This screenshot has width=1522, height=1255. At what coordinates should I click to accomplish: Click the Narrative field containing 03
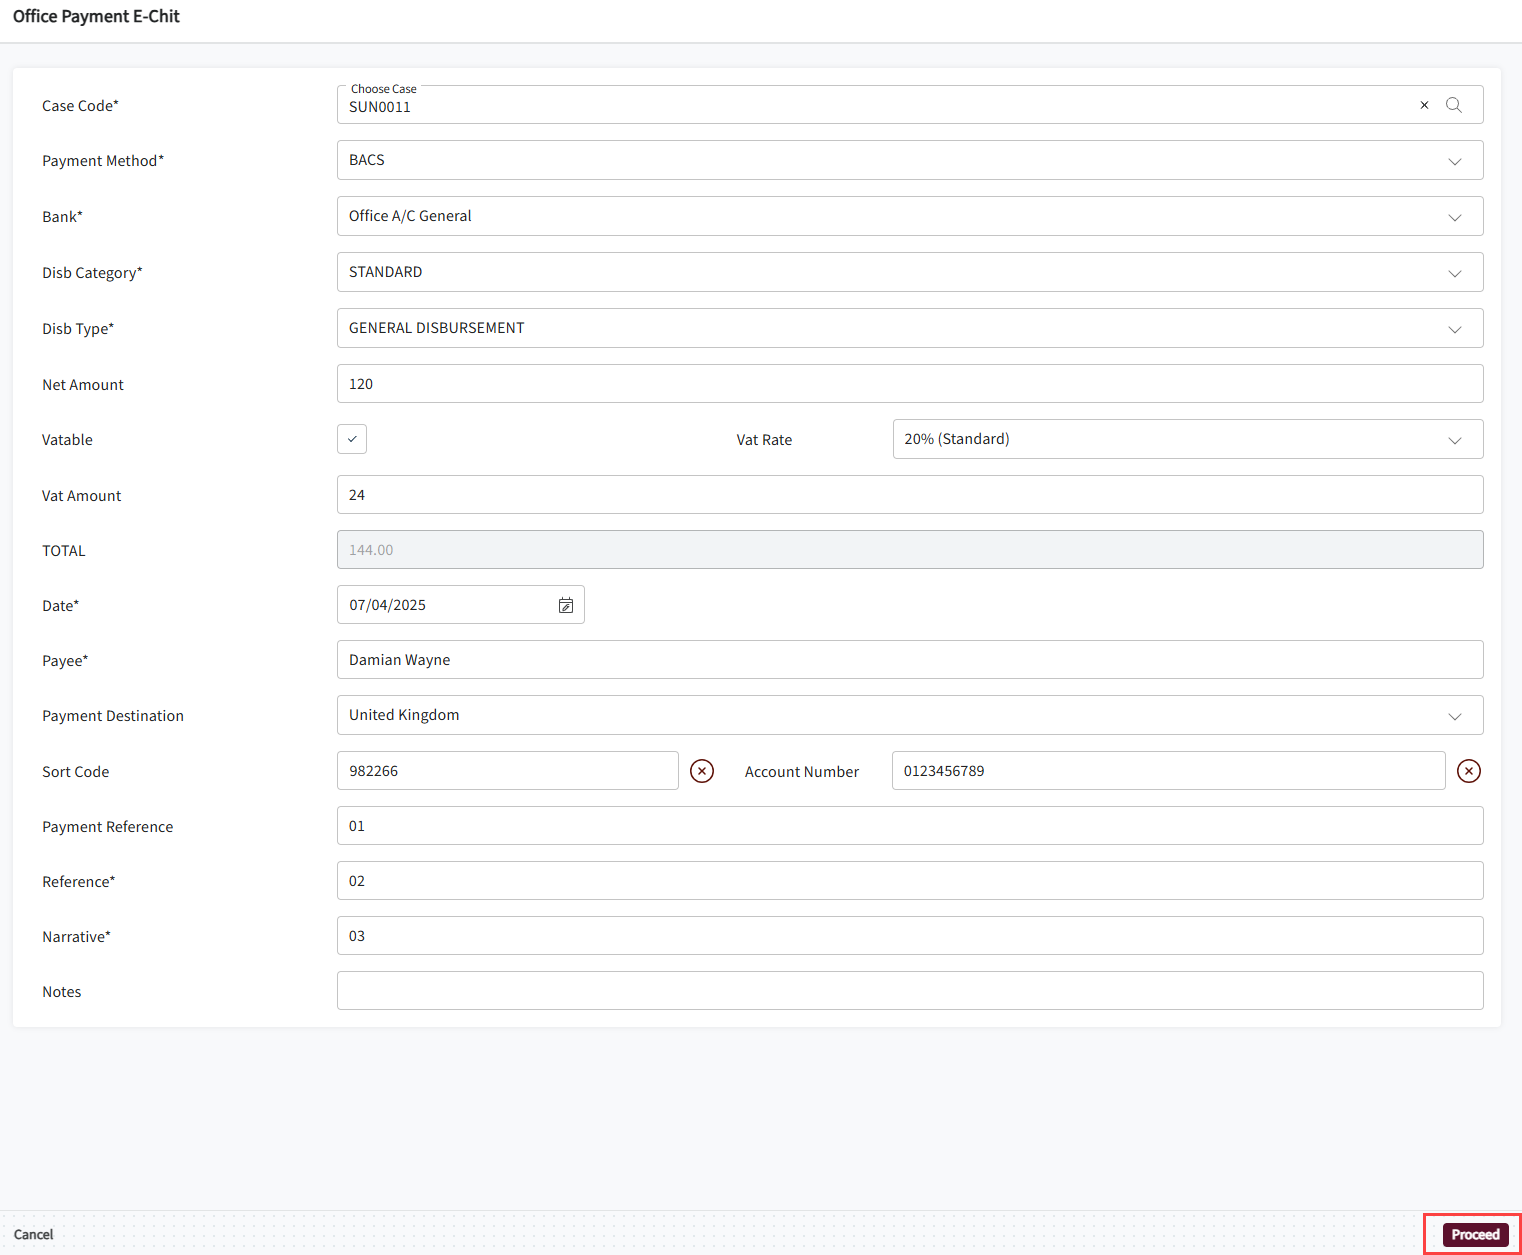click(x=910, y=936)
